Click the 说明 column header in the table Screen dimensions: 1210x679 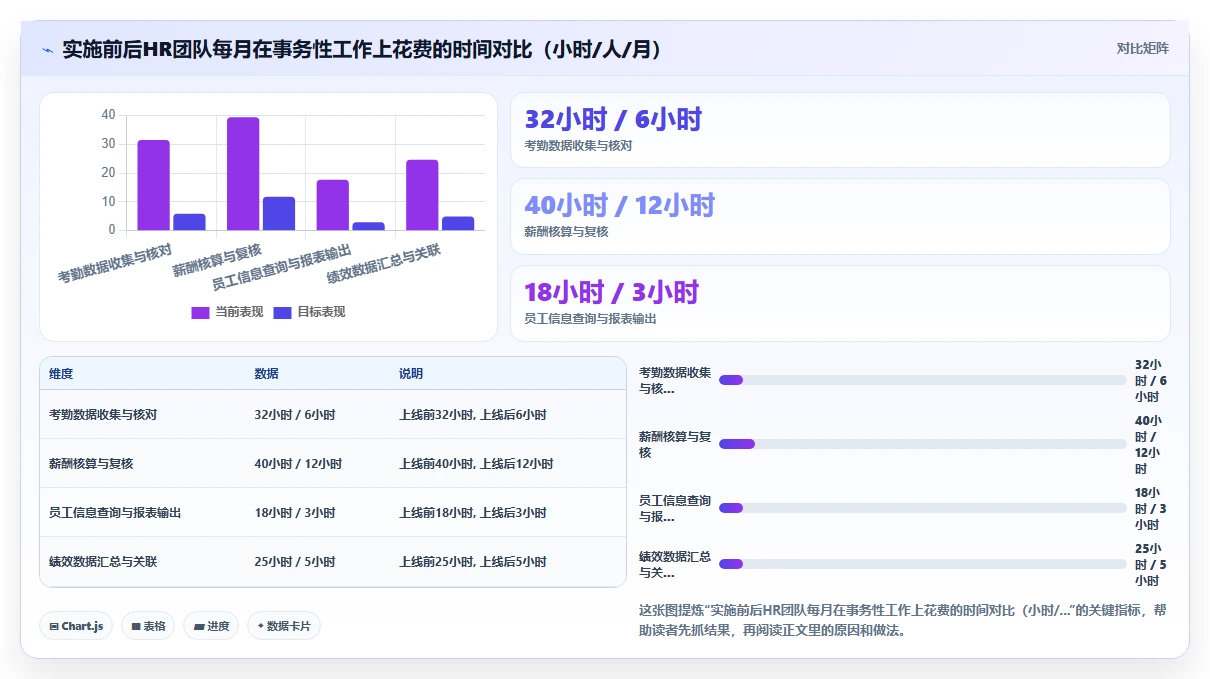click(411, 374)
